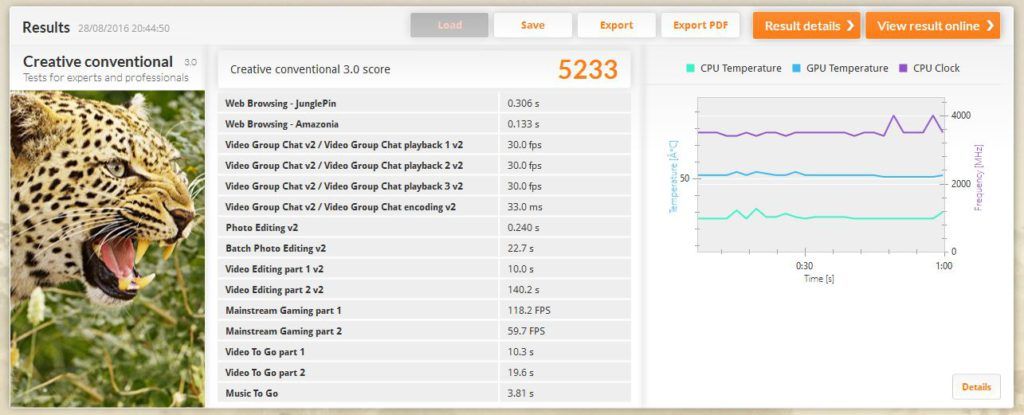Click the Creative conventional 3.0 score label

pos(310,69)
